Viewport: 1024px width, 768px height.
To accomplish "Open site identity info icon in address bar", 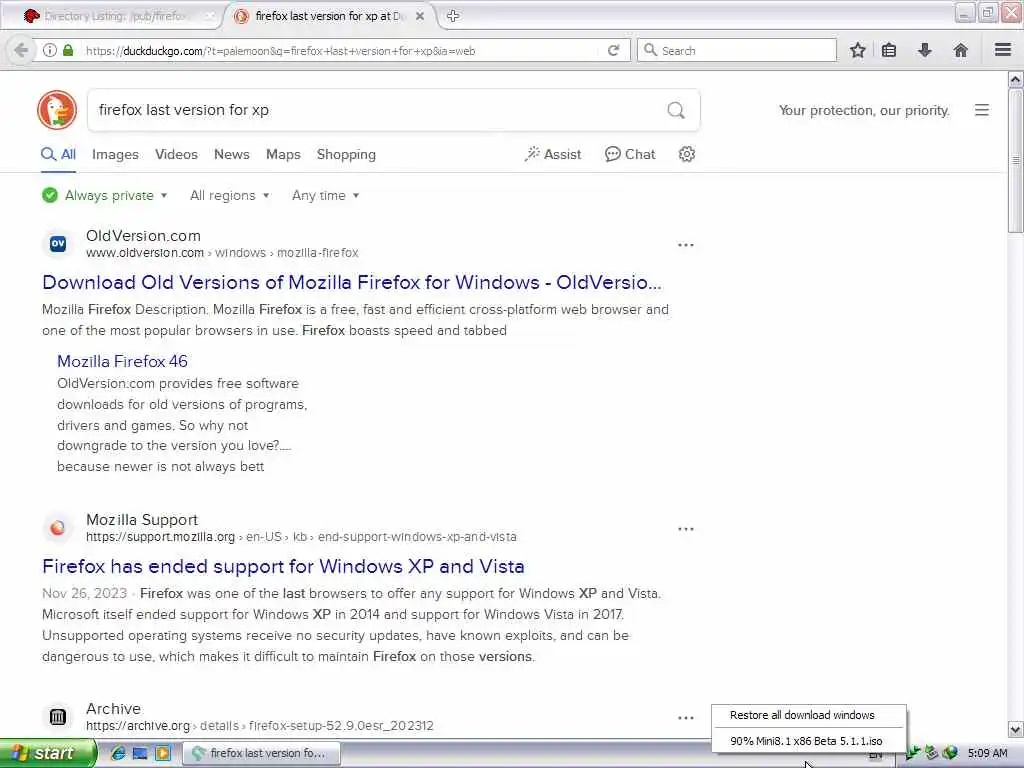I will point(49,50).
